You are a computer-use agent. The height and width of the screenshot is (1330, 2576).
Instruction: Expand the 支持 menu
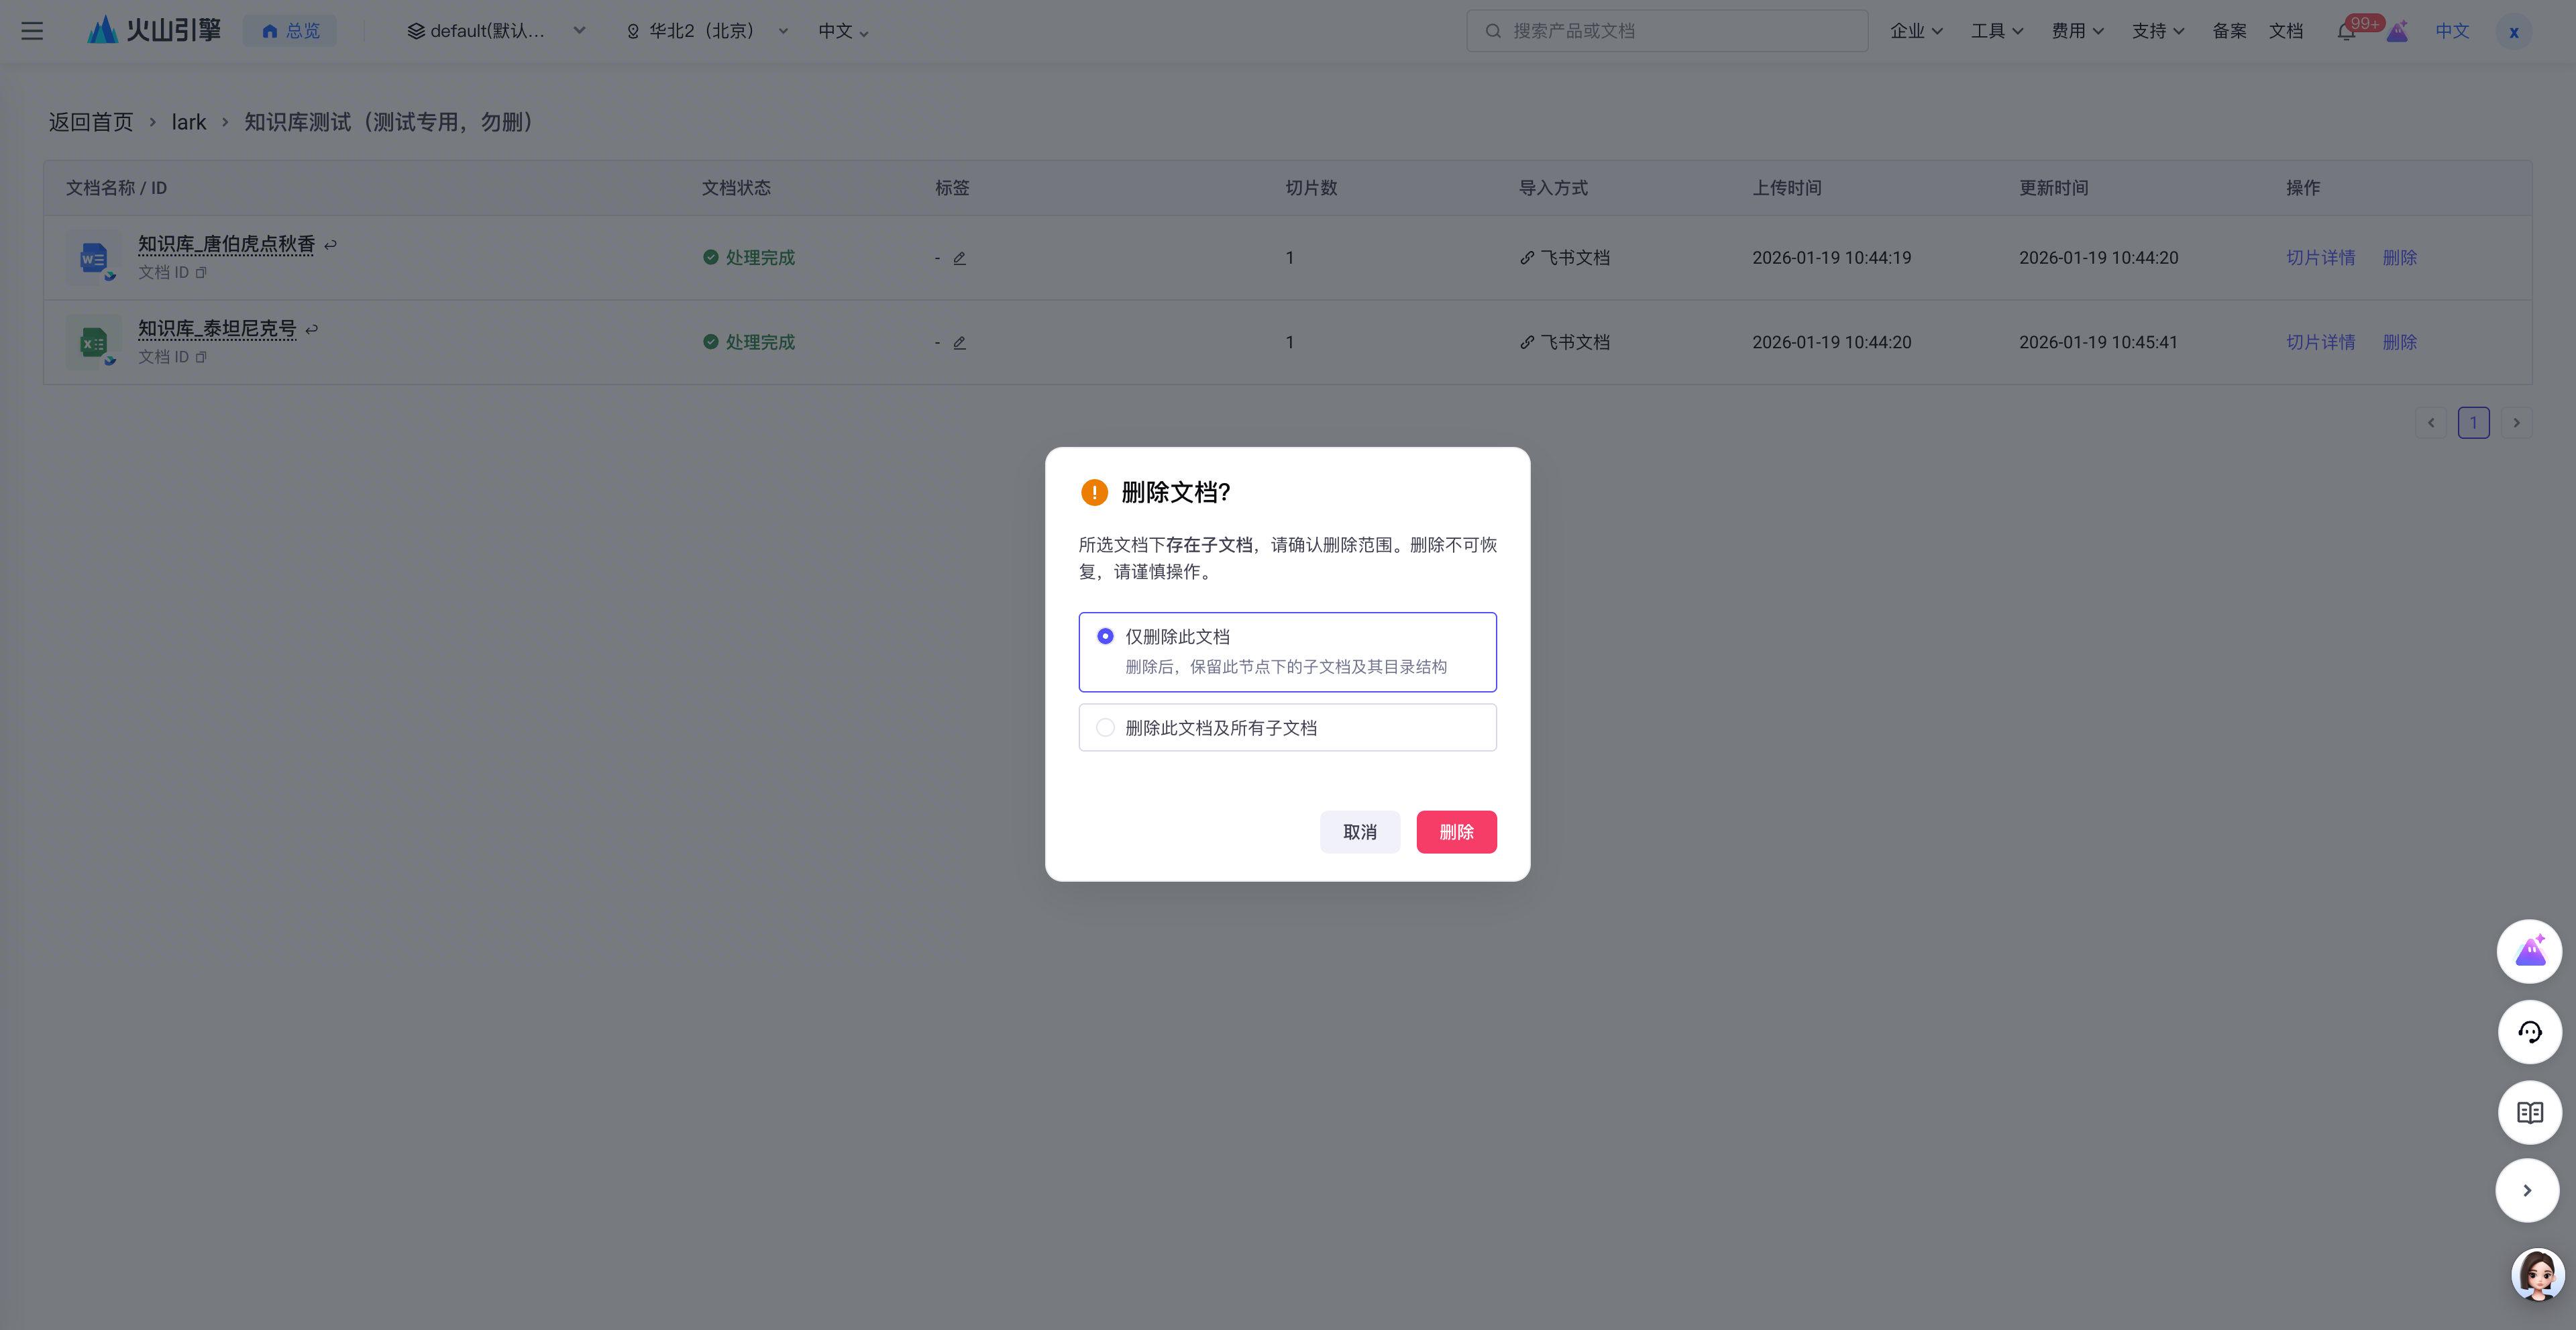(2158, 31)
